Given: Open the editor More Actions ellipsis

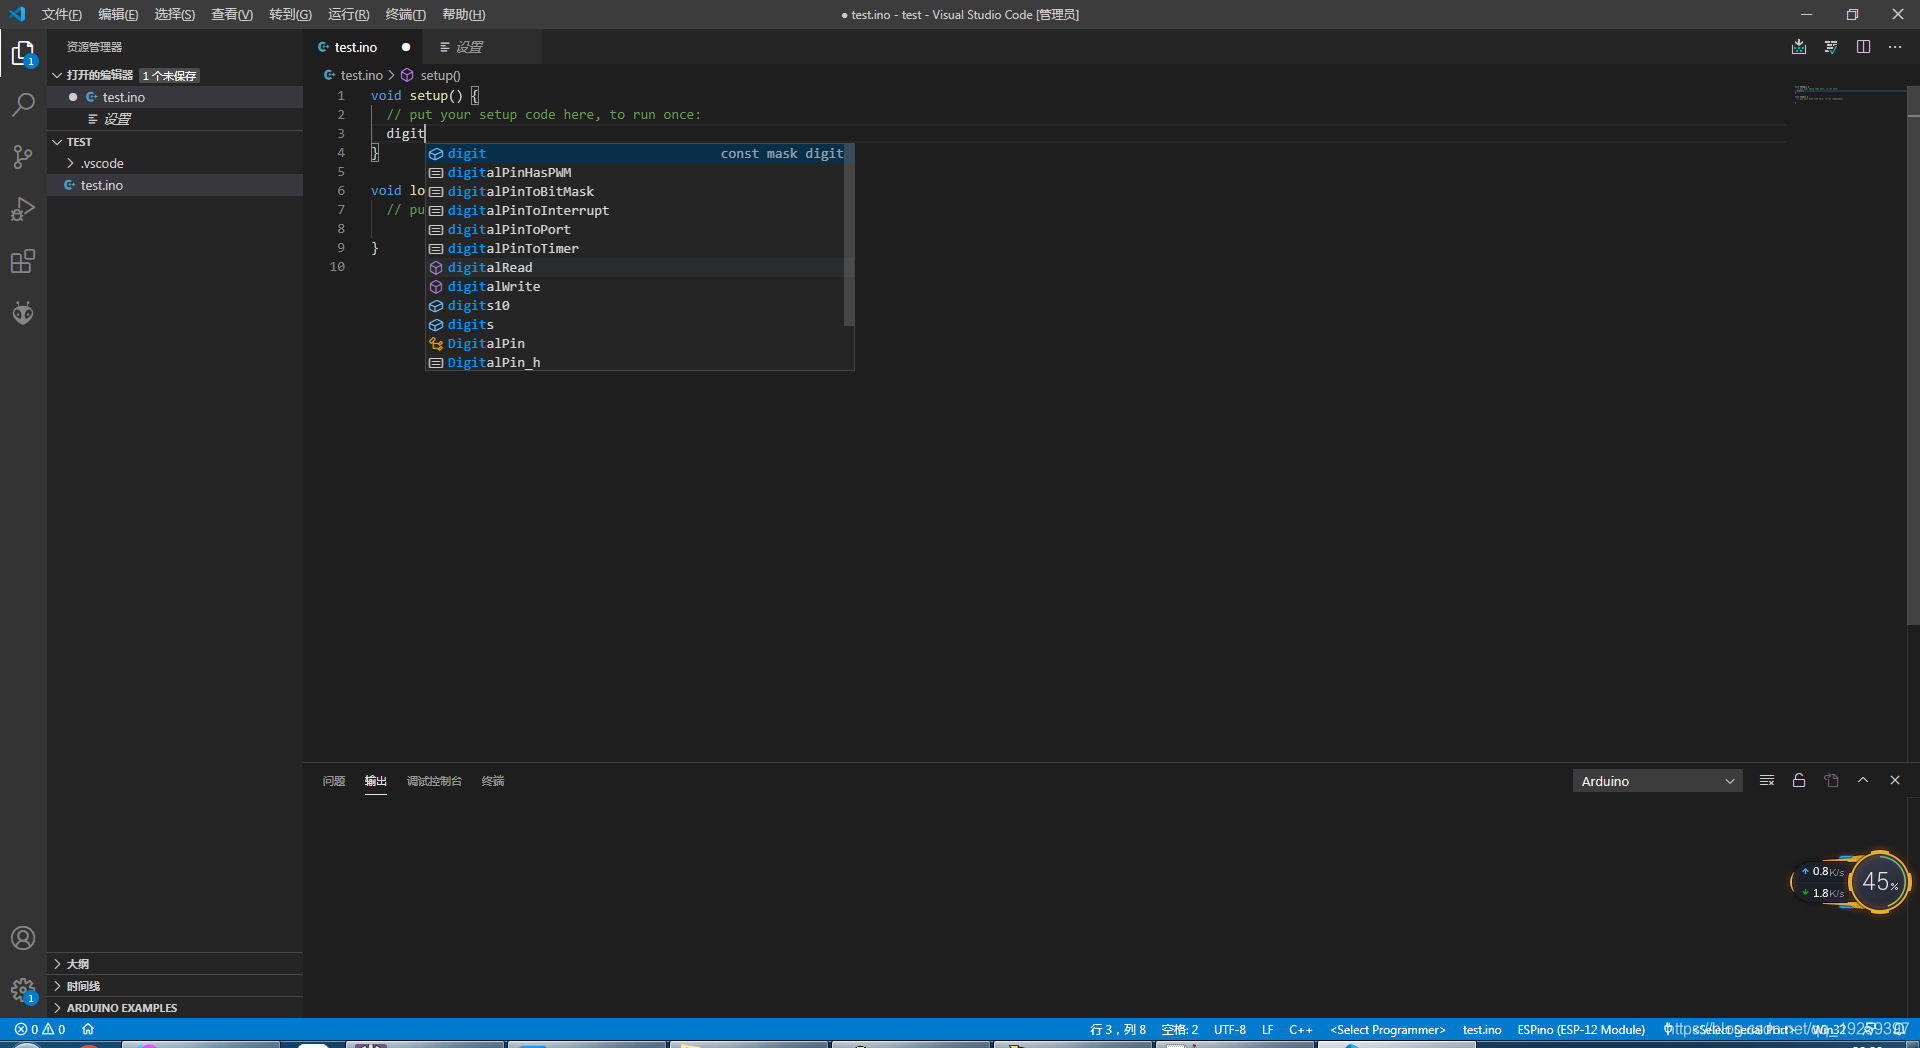Looking at the screenshot, I should click(x=1895, y=47).
